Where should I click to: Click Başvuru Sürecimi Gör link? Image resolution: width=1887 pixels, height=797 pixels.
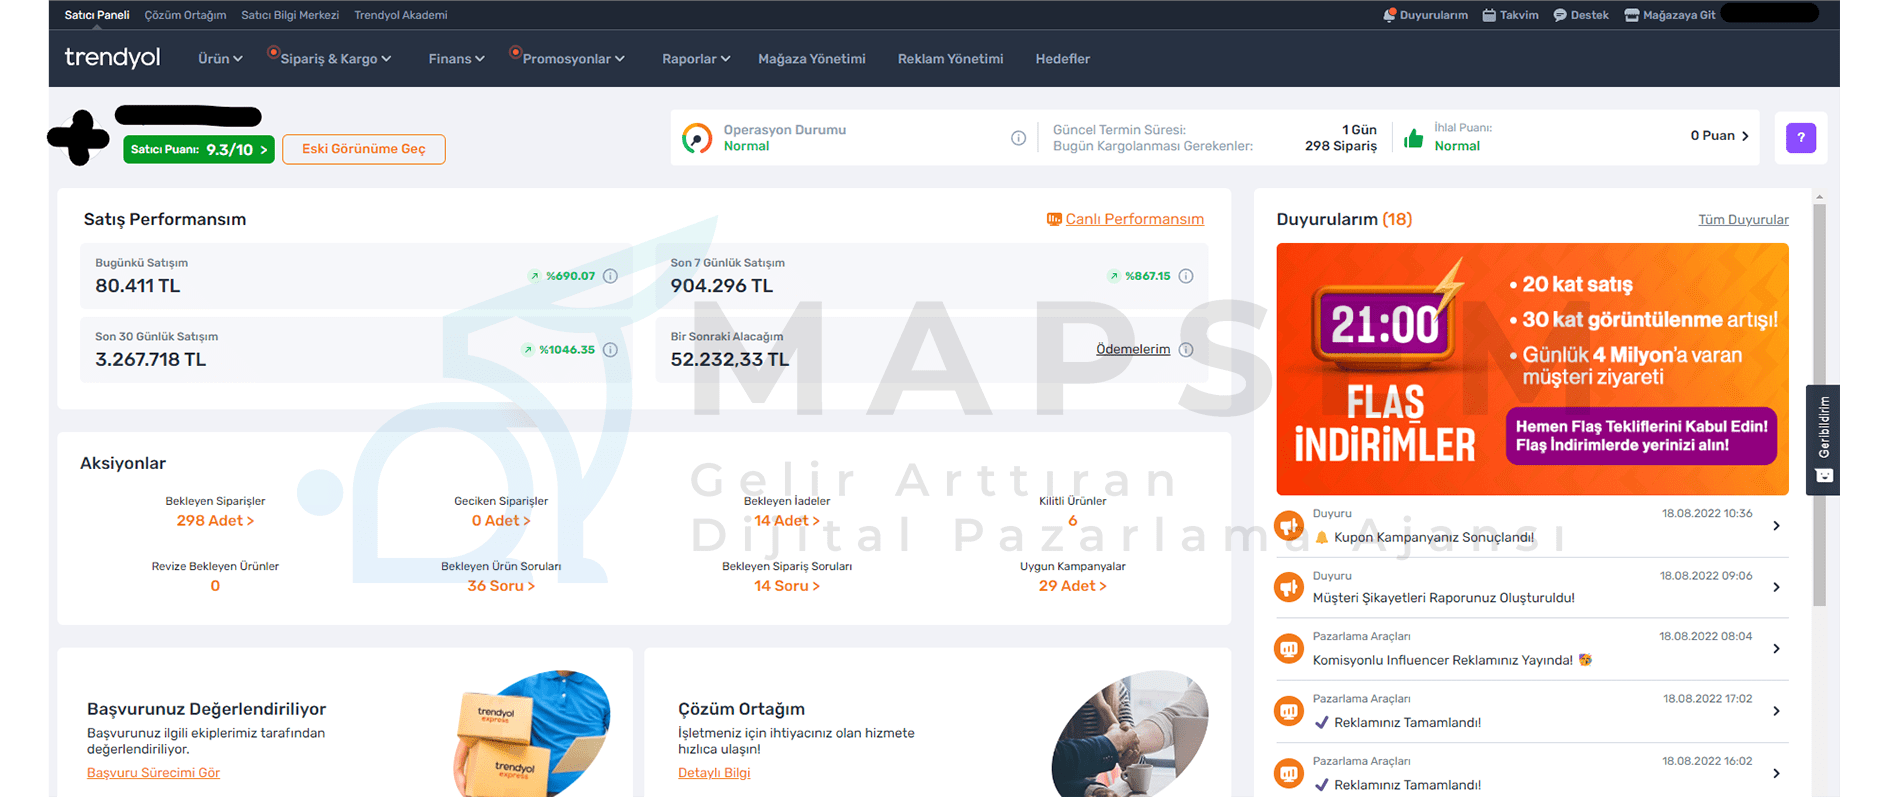(153, 773)
